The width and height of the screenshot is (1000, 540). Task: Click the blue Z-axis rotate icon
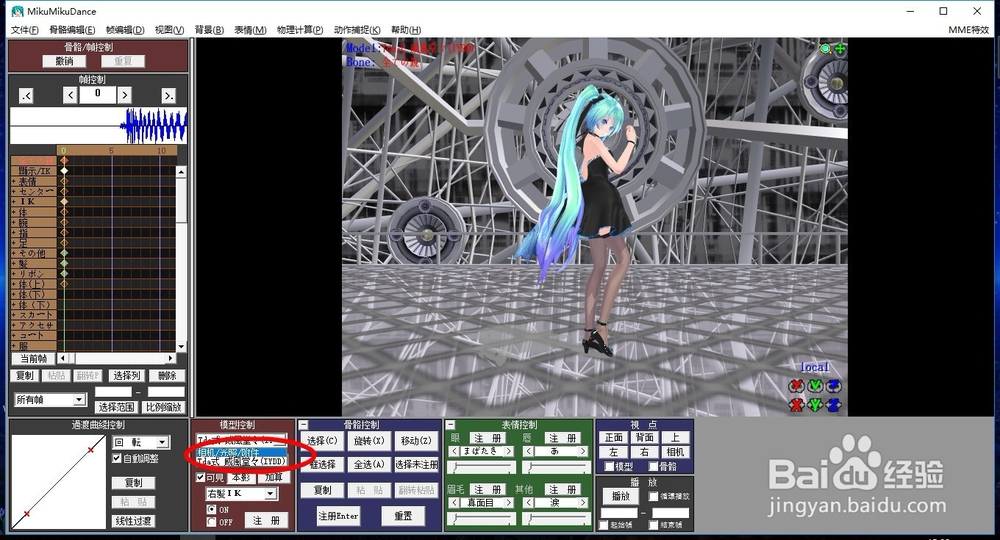(x=834, y=386)
